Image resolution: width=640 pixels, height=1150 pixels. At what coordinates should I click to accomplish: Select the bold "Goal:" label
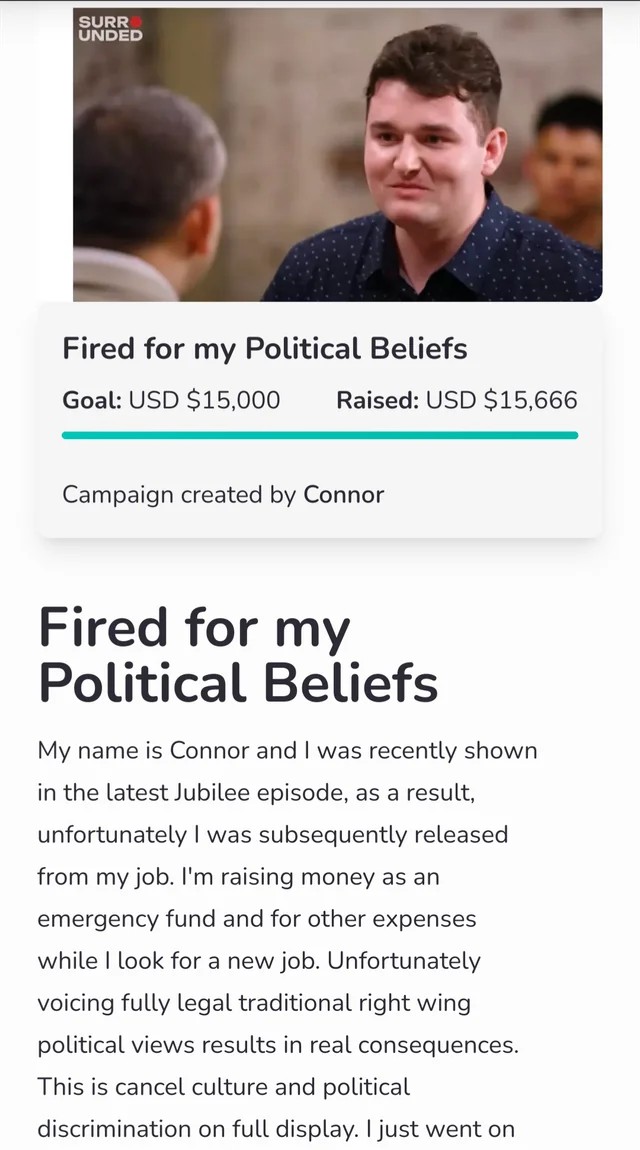(92, 401)
